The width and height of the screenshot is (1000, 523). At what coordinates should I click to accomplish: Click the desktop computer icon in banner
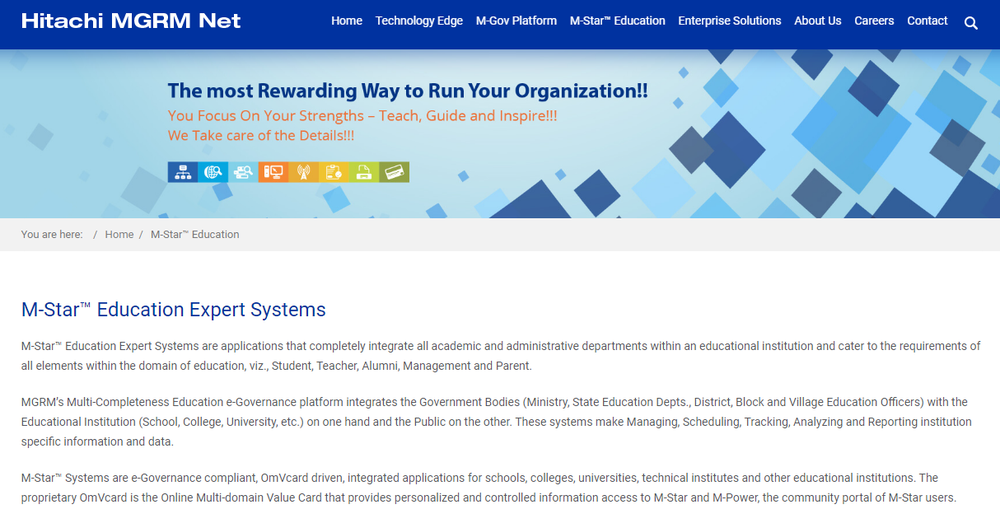pyautogui.click(x=273, y=172)
